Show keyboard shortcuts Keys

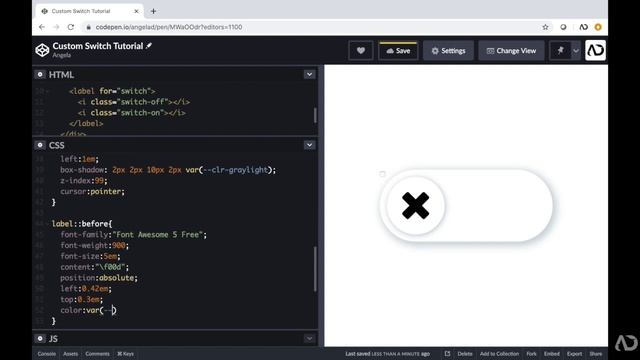point(125,354)
